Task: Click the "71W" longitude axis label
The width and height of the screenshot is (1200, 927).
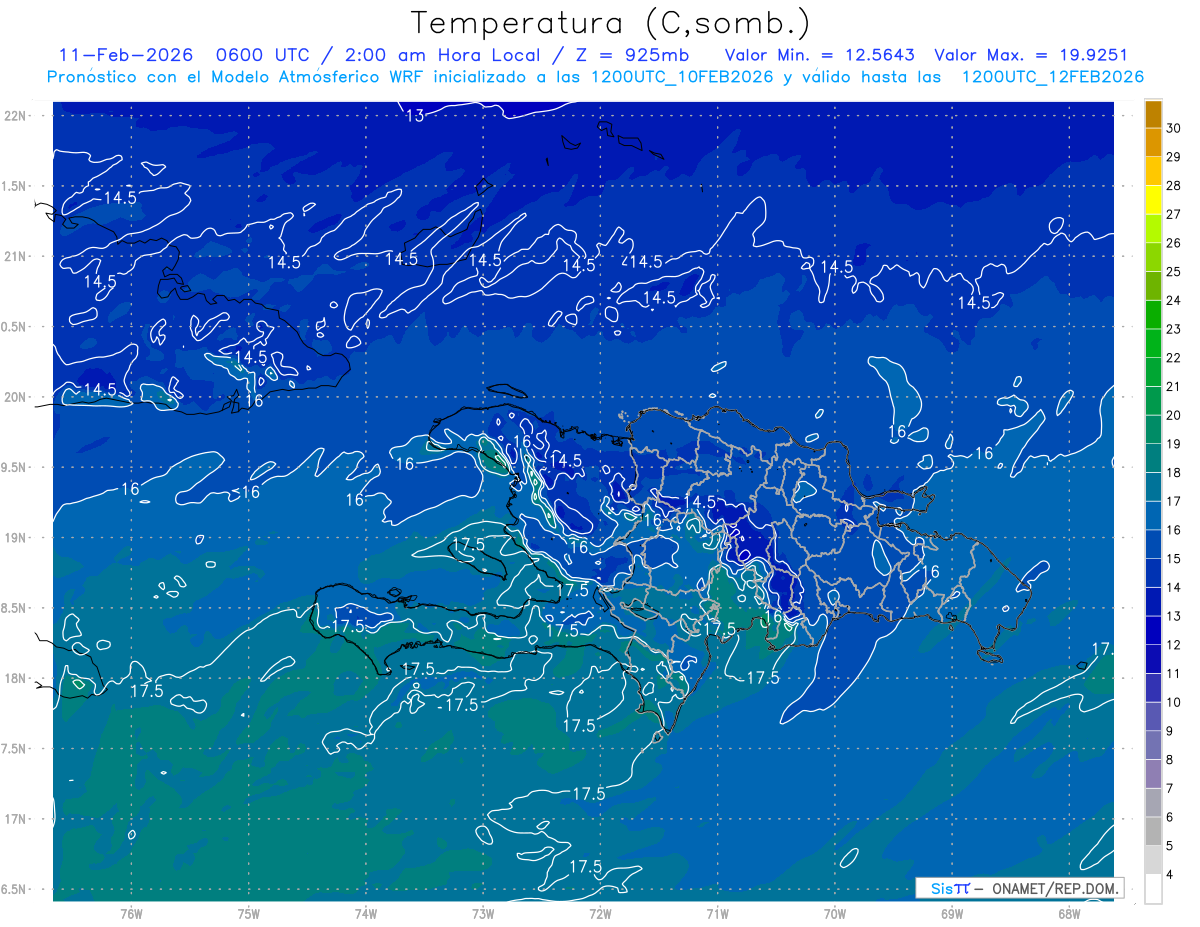Action: 717,913
